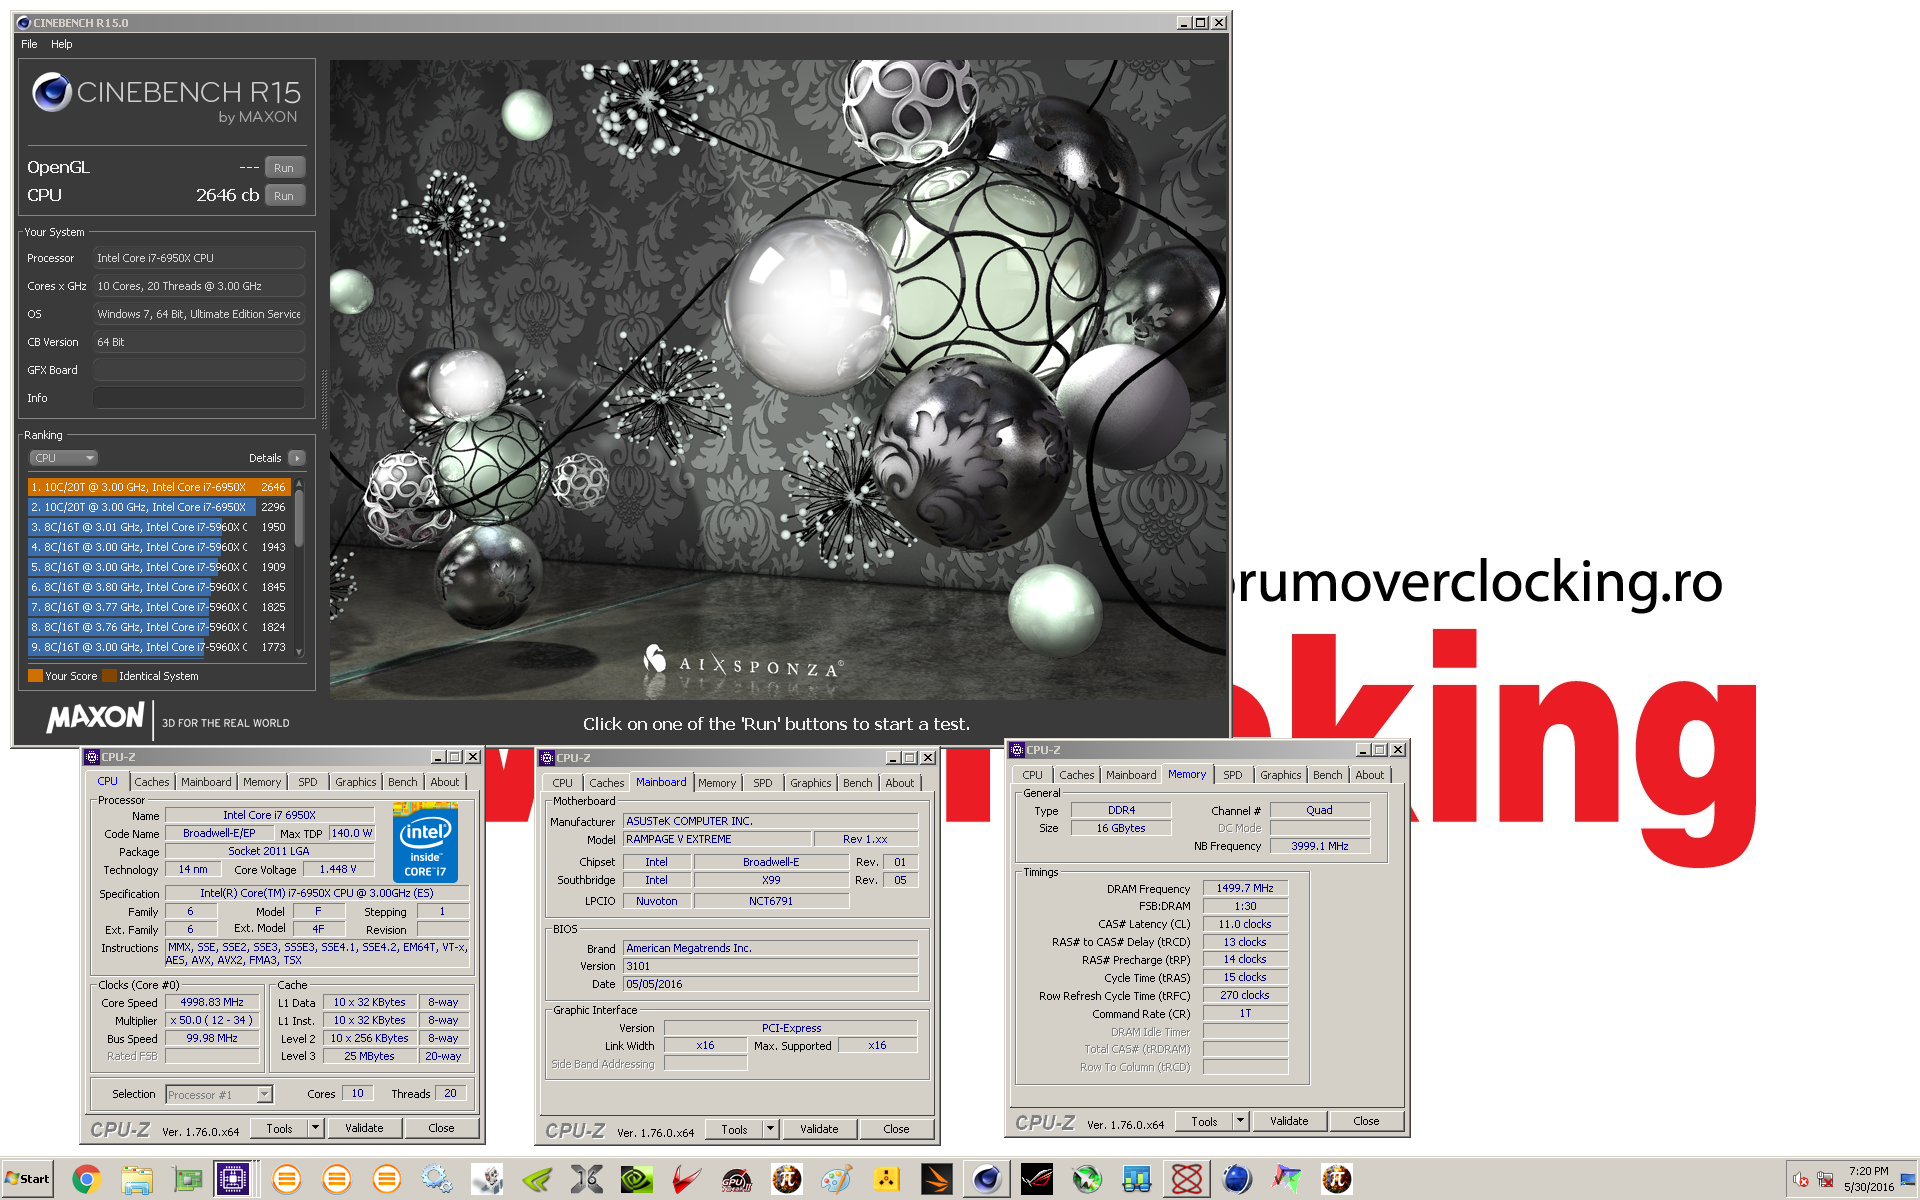Click the orange Your Score swatch
This screenshot has width=1920, height=1200.
click(35, 676)
